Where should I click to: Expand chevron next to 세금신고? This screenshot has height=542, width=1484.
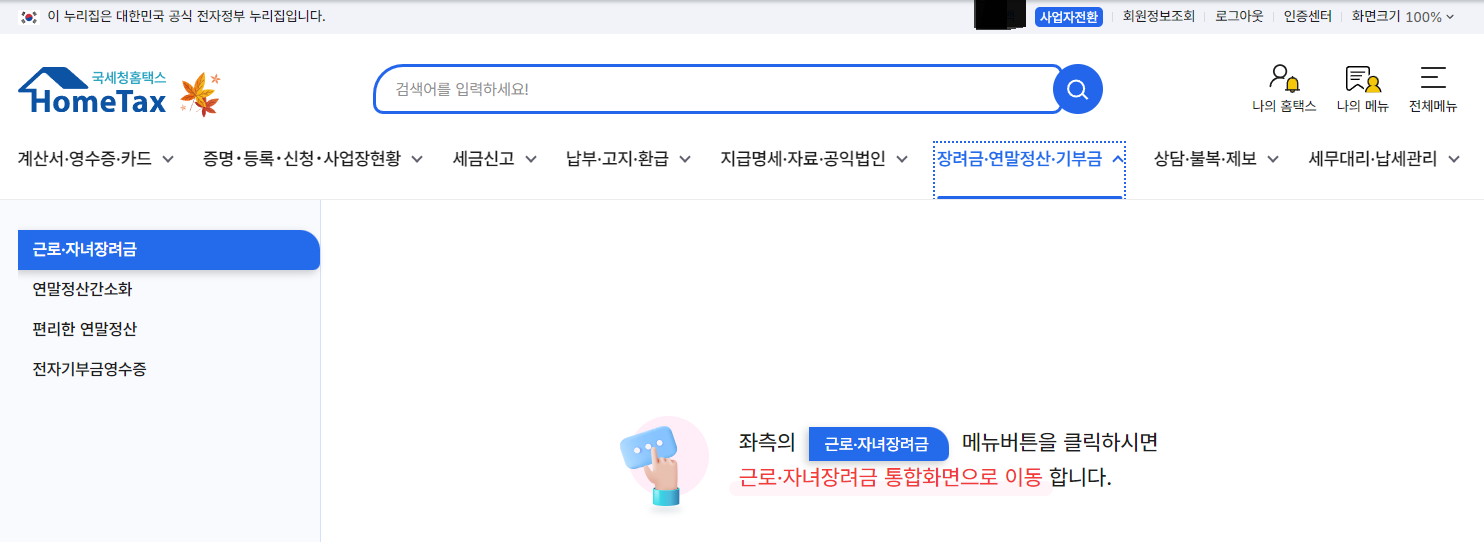pyautogui.click(x=531, y=159)
